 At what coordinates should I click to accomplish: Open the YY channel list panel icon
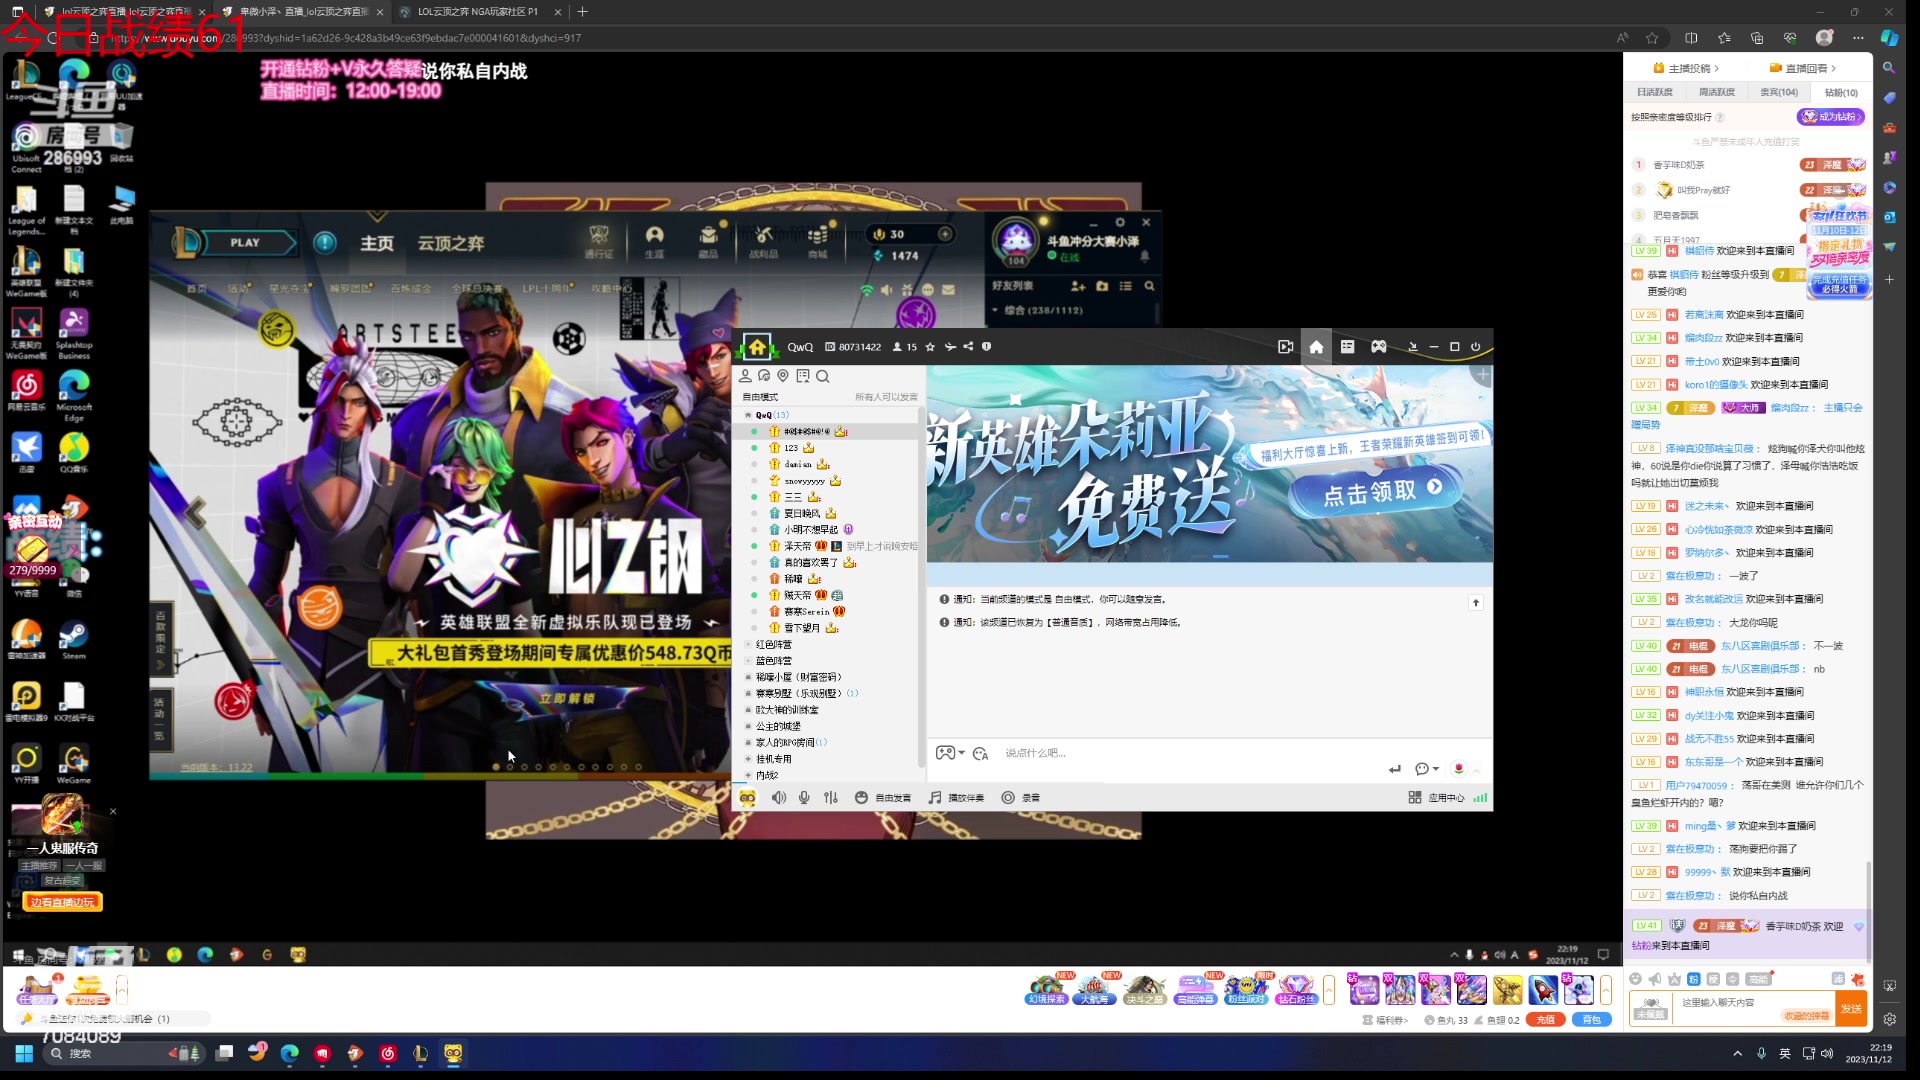click(1347, 347)
